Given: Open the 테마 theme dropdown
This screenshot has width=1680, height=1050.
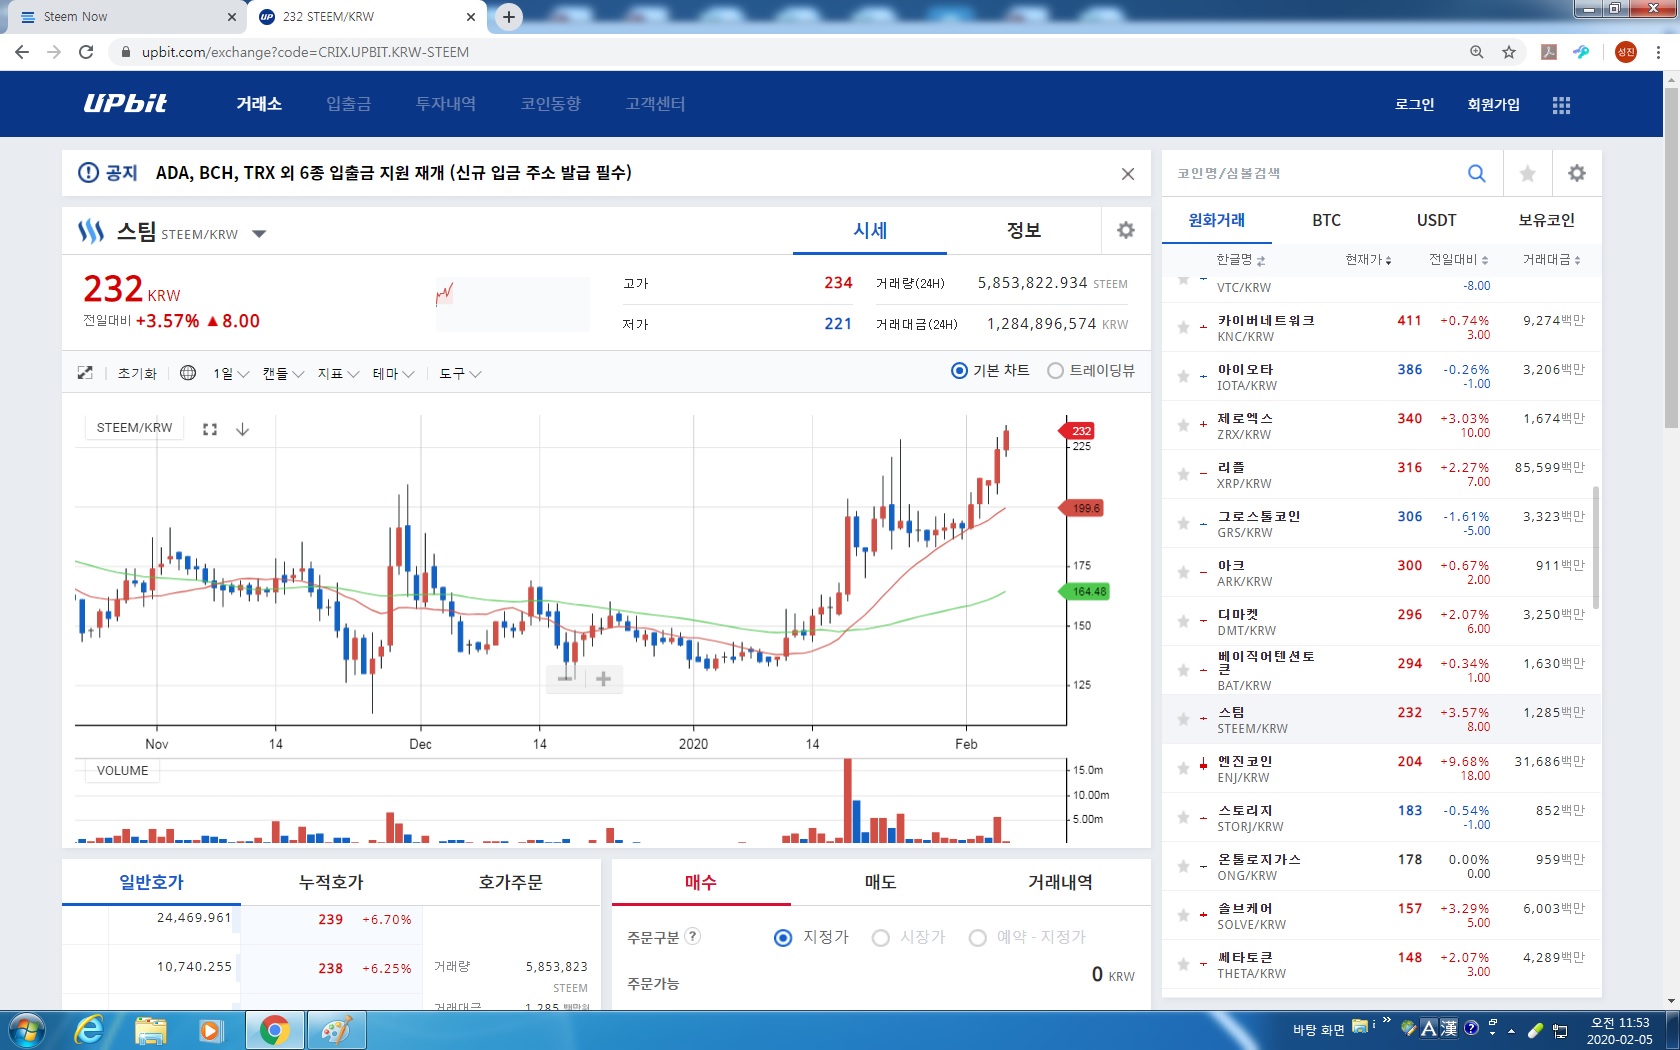Looking at the screenshot, I should (393, 374).
